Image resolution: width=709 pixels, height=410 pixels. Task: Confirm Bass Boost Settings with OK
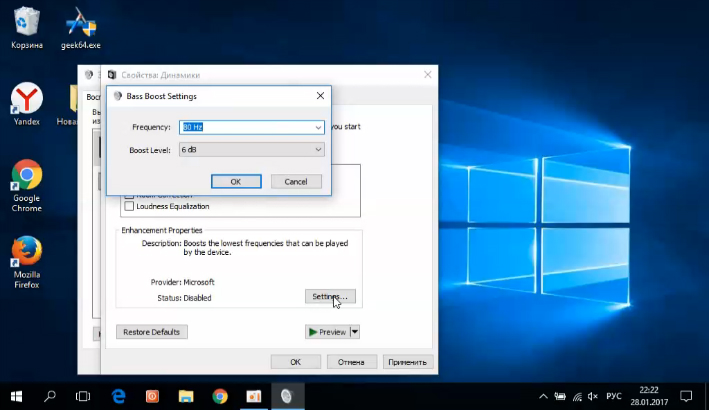(236, 181)
